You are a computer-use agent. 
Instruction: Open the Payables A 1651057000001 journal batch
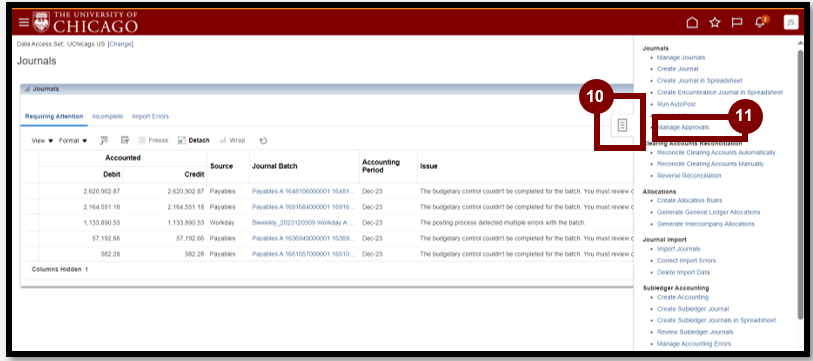coord(303,254)
